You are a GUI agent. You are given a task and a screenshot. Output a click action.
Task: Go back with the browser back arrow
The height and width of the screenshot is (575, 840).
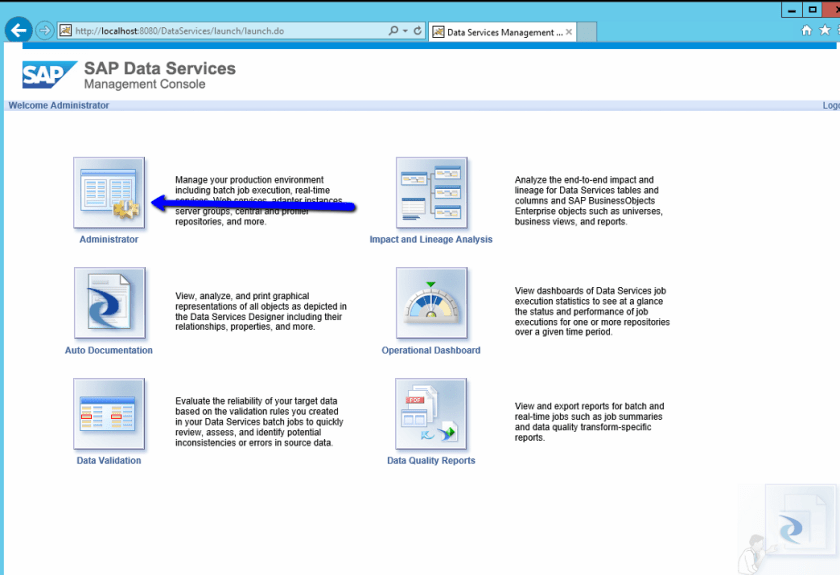point(18,31)
